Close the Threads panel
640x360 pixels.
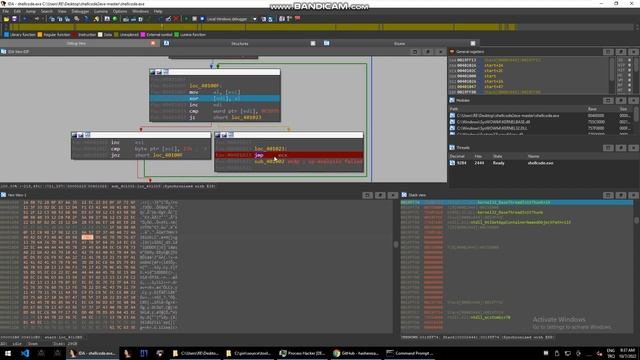(633, 148)
